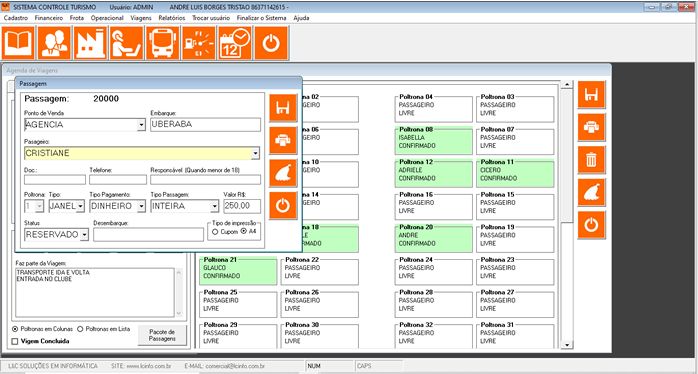Open the Financeiro menu
Screen dimensions: 698x374
pyautogui.click(x=49, y=18)
